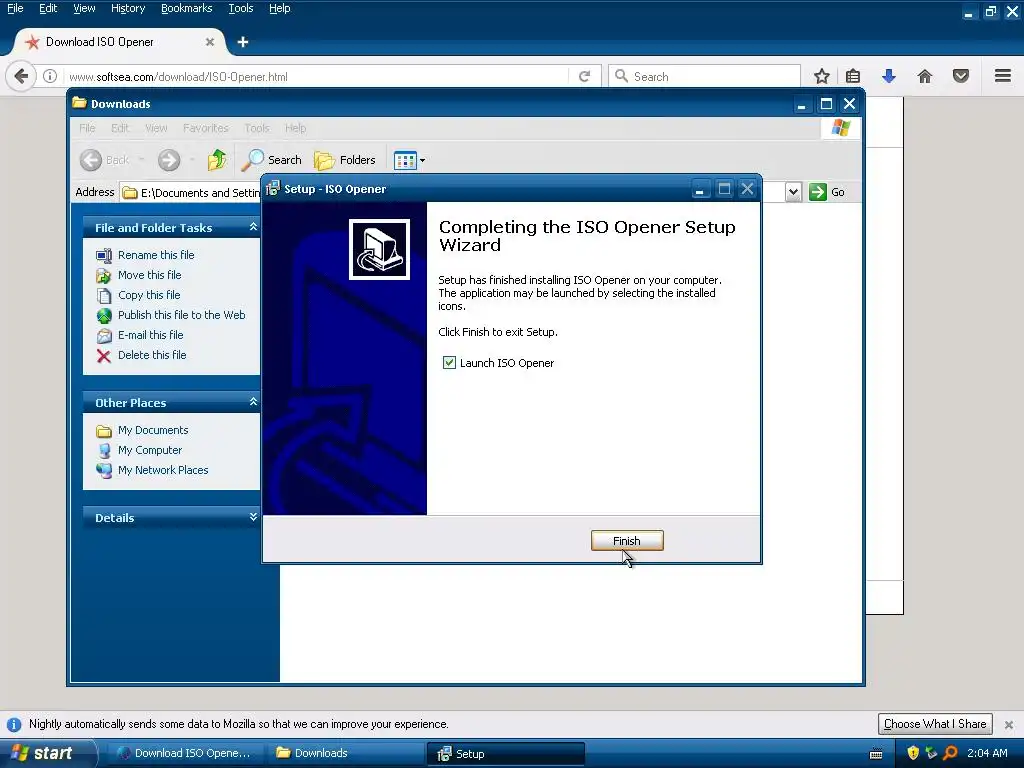Click the Pocket icon in Firefox toolbar
This screenshot has height=768, width=1024.
coord(961,76)
